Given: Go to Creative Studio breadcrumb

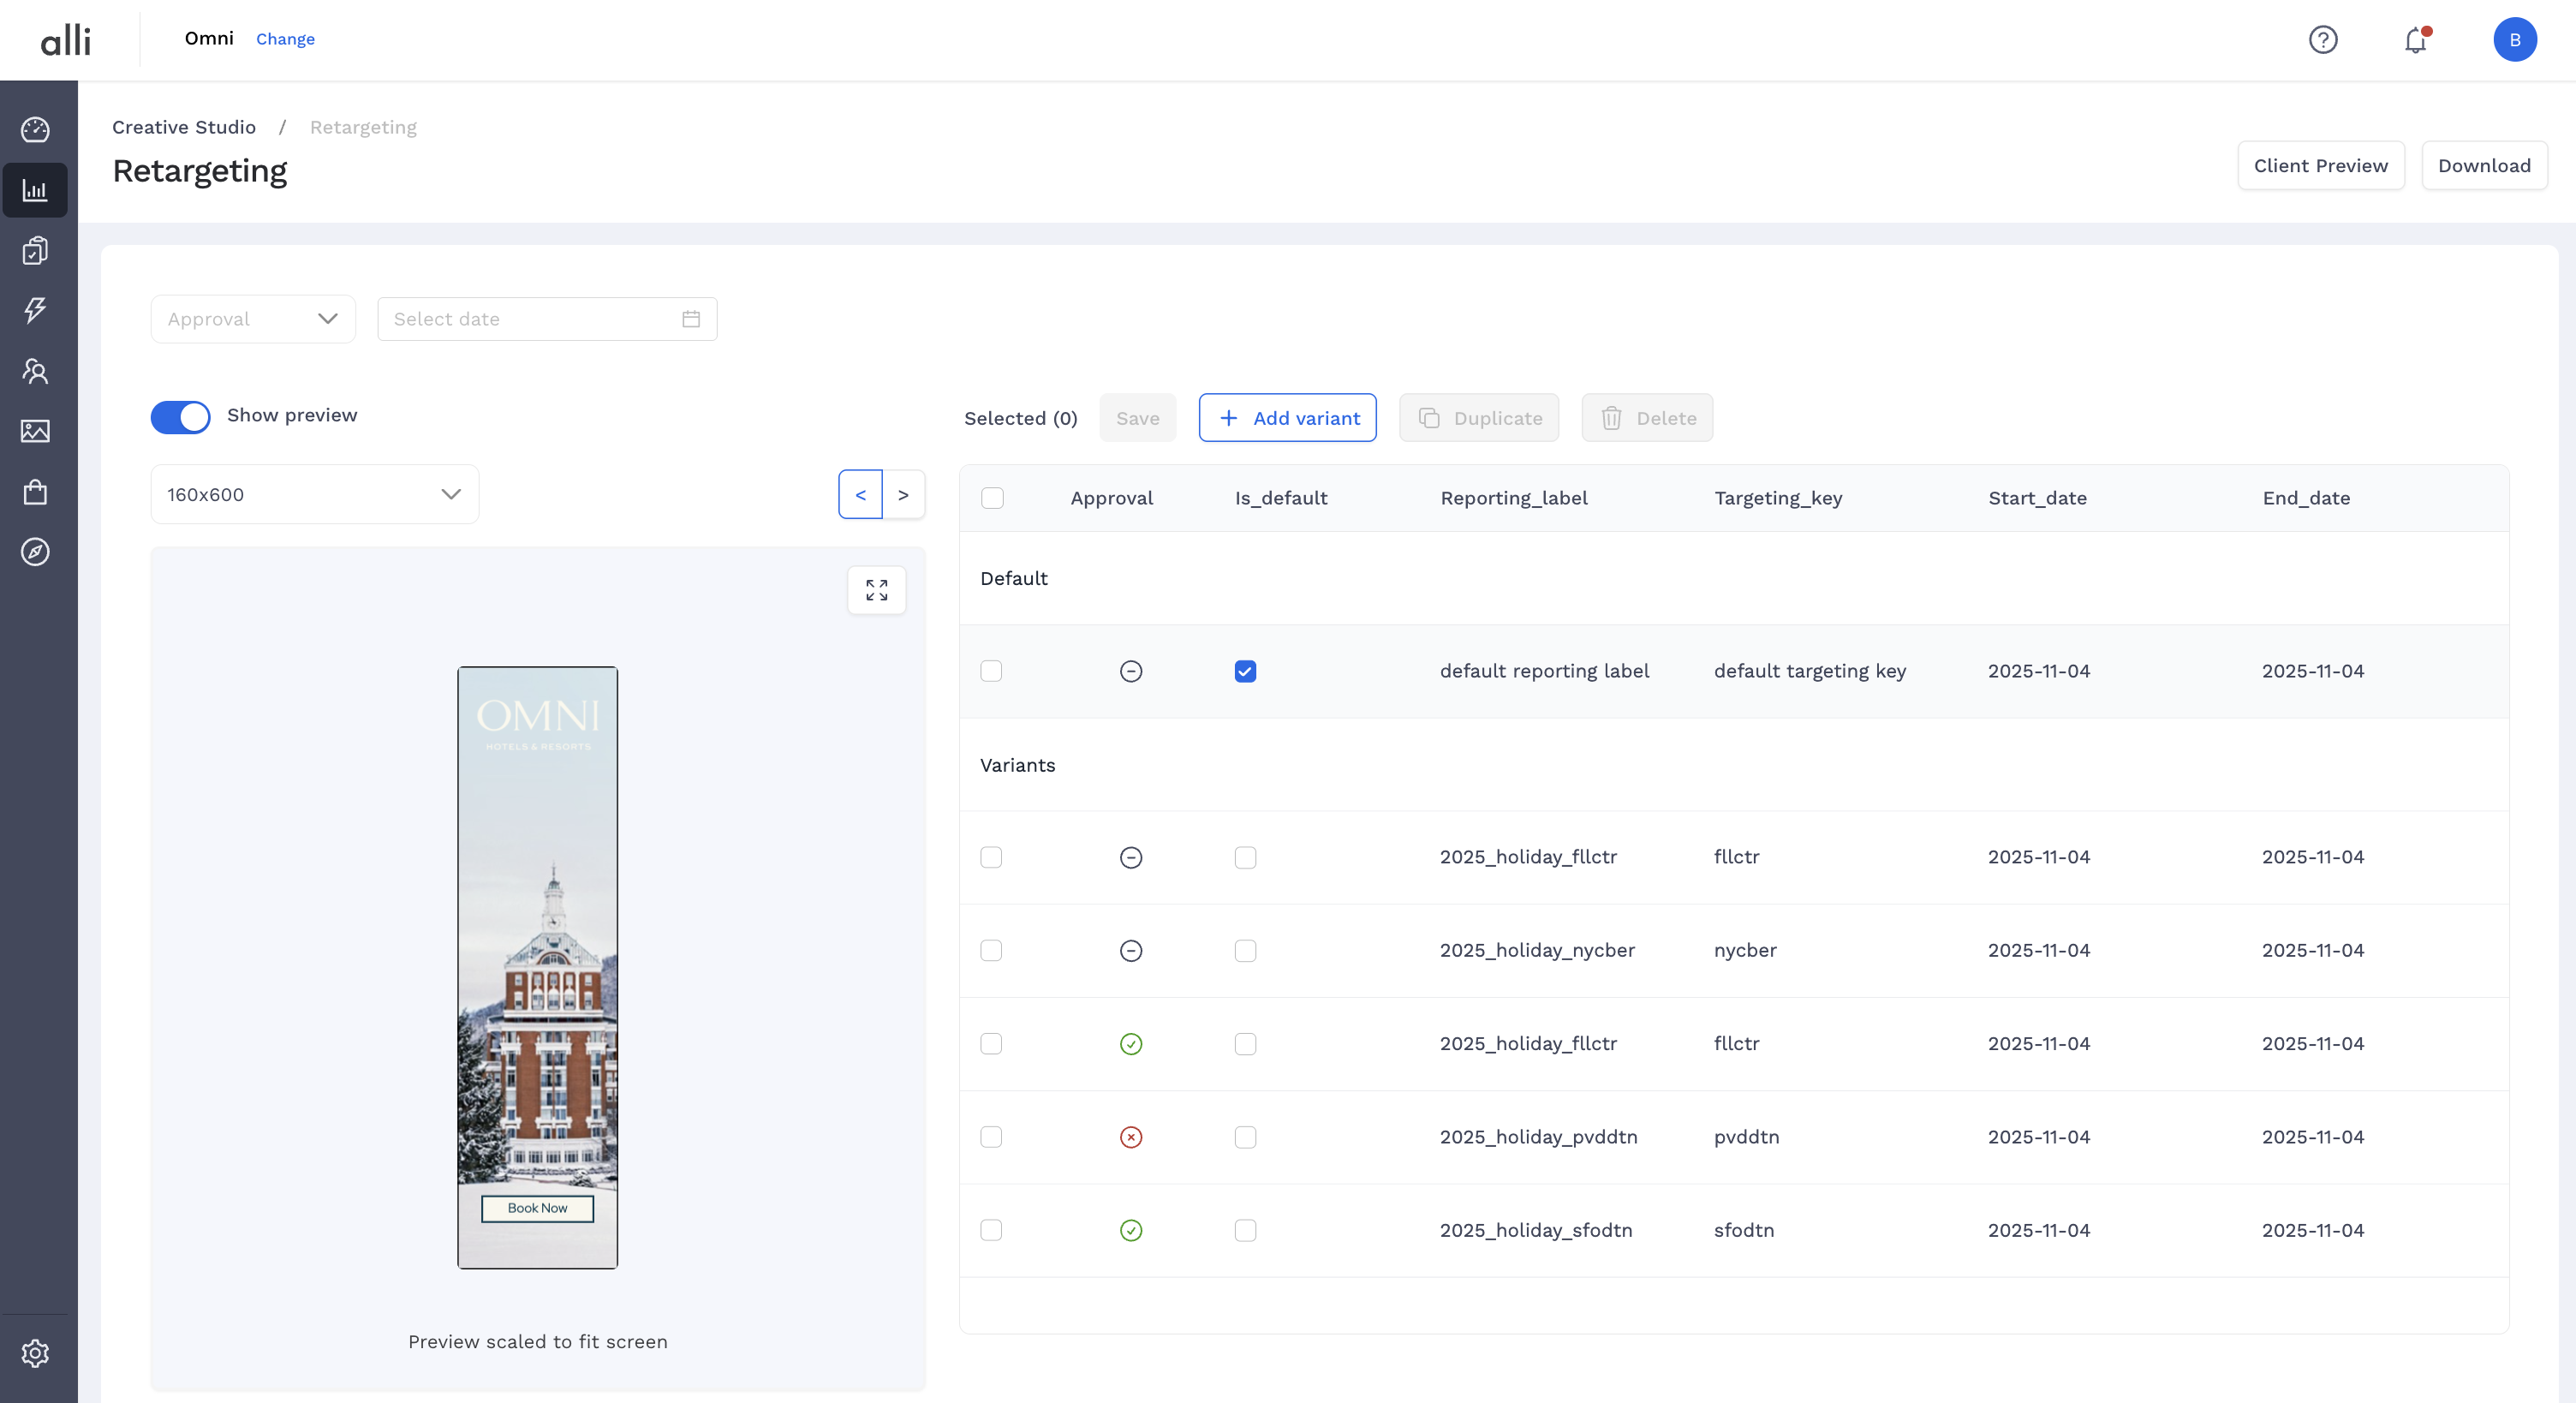Looking at the screenshot, I should [x=184, y=127].
